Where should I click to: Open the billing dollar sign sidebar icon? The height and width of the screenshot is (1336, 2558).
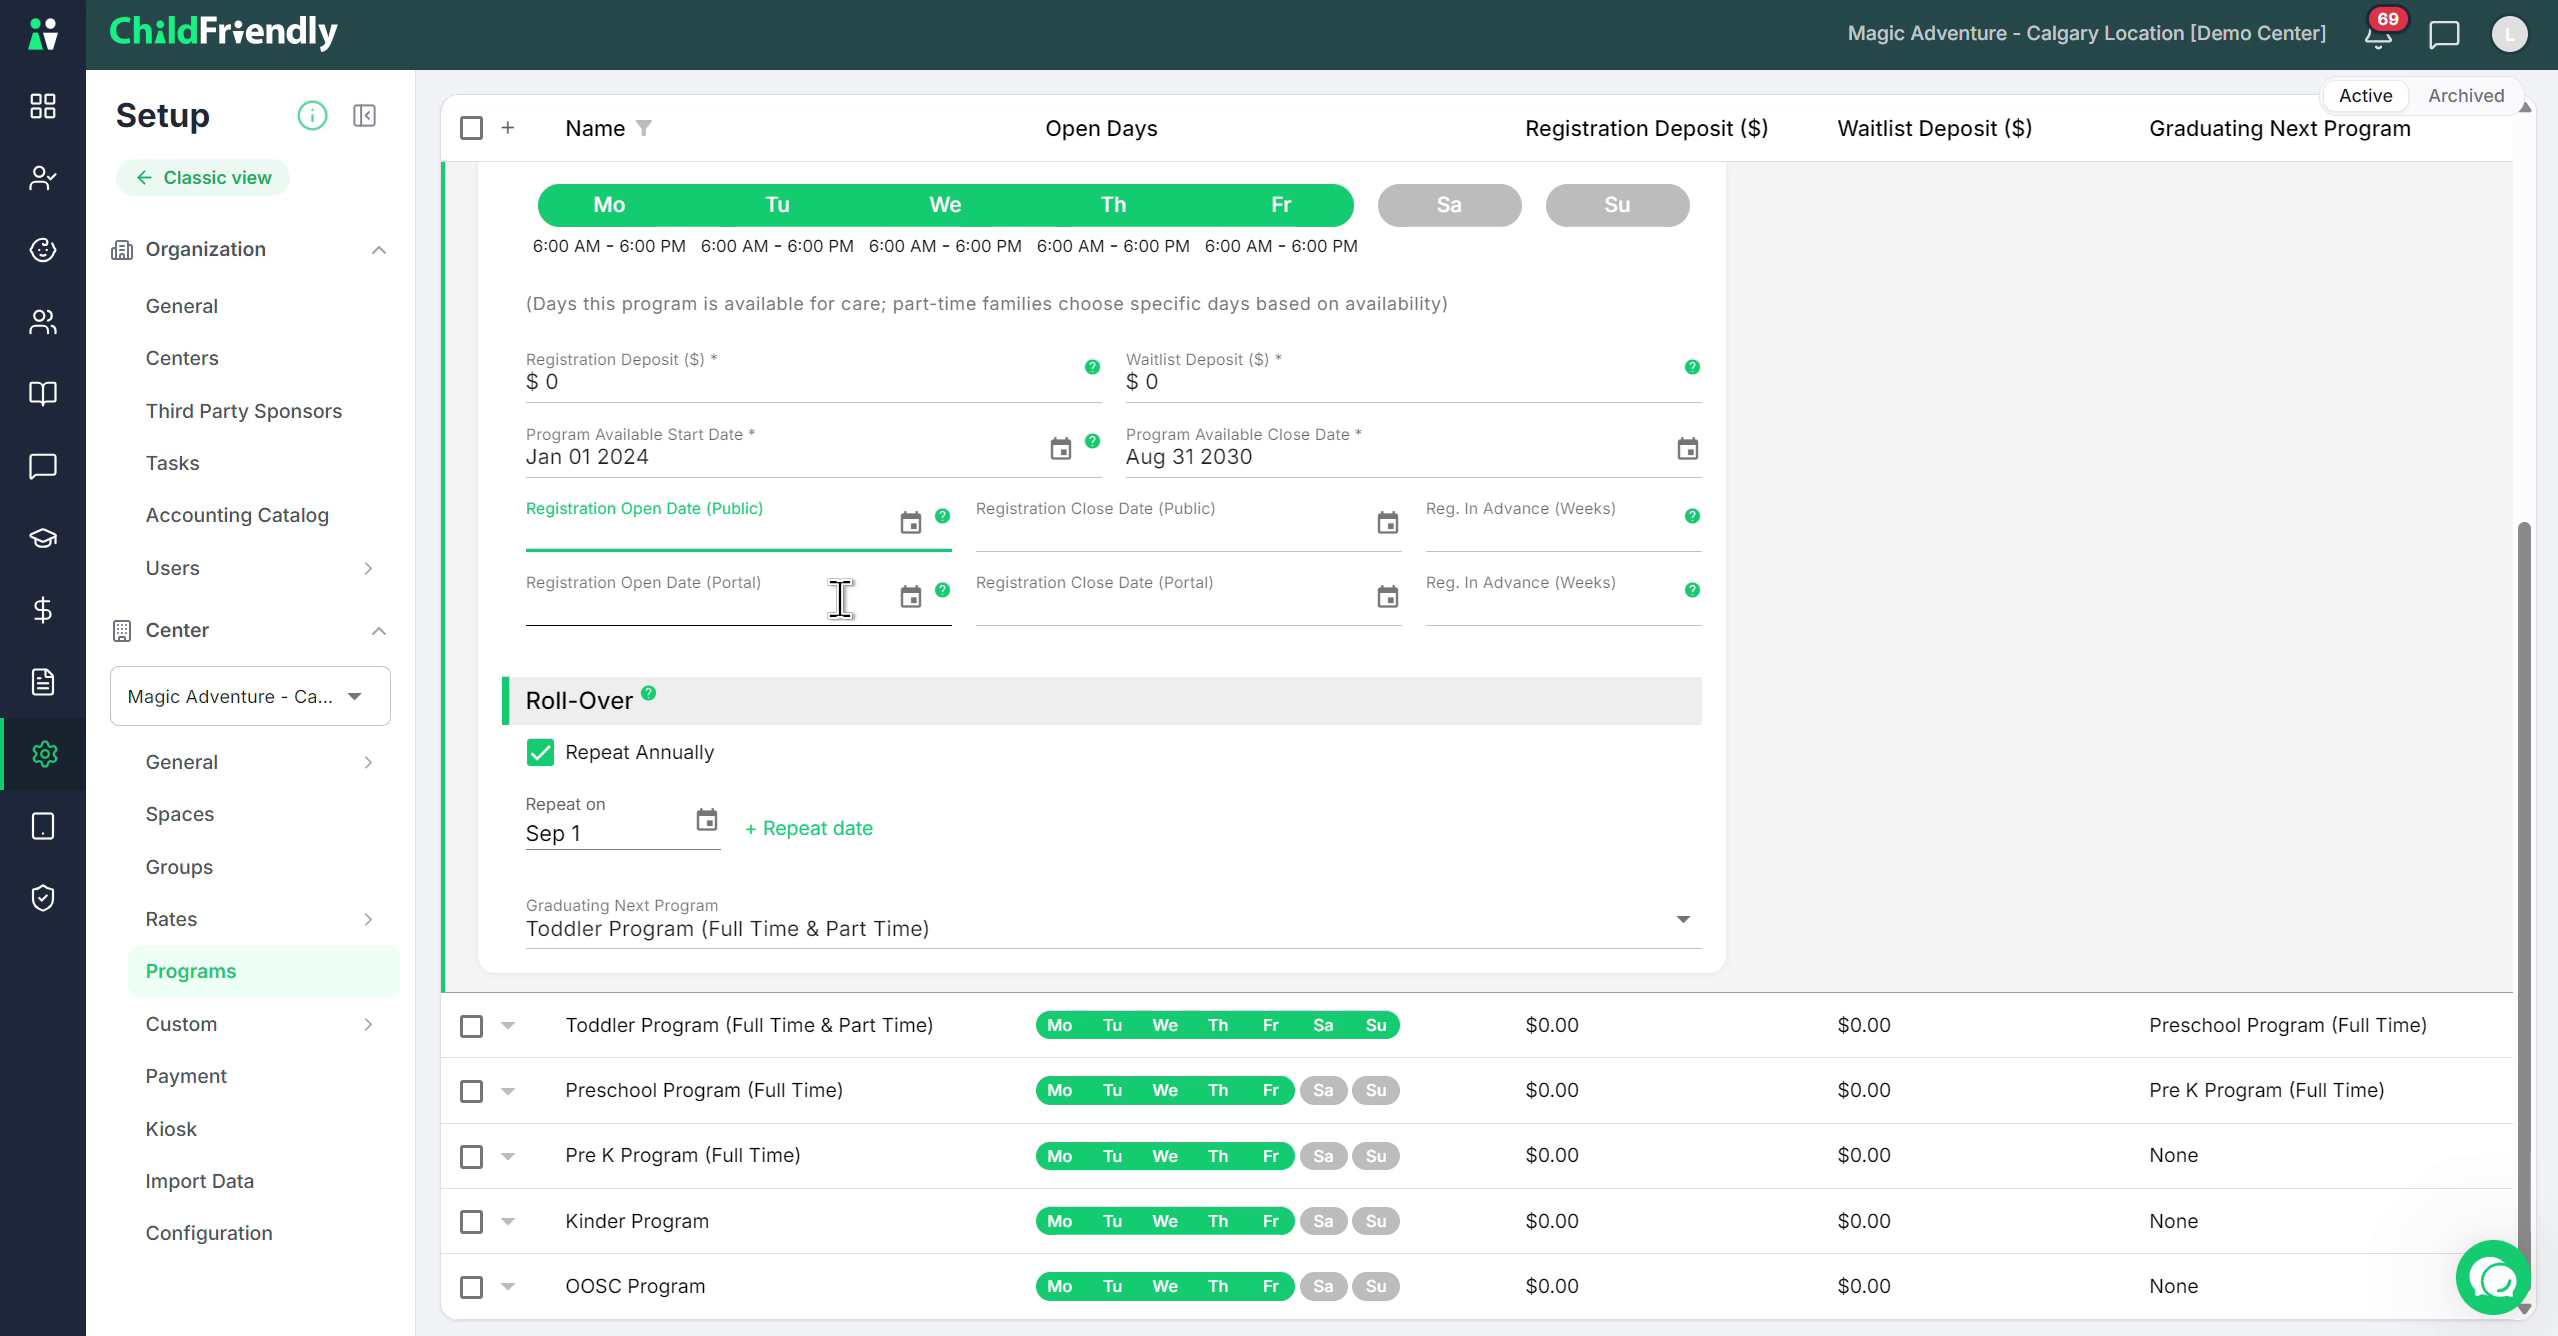(43, 610)
